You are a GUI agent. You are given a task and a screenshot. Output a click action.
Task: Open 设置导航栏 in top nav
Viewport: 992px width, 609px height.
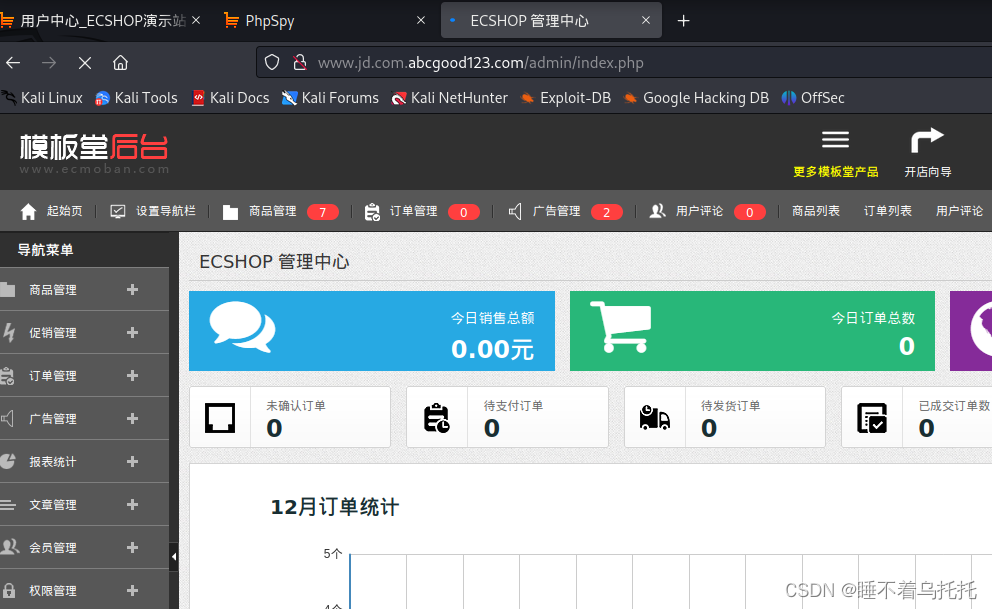(153, 211)
